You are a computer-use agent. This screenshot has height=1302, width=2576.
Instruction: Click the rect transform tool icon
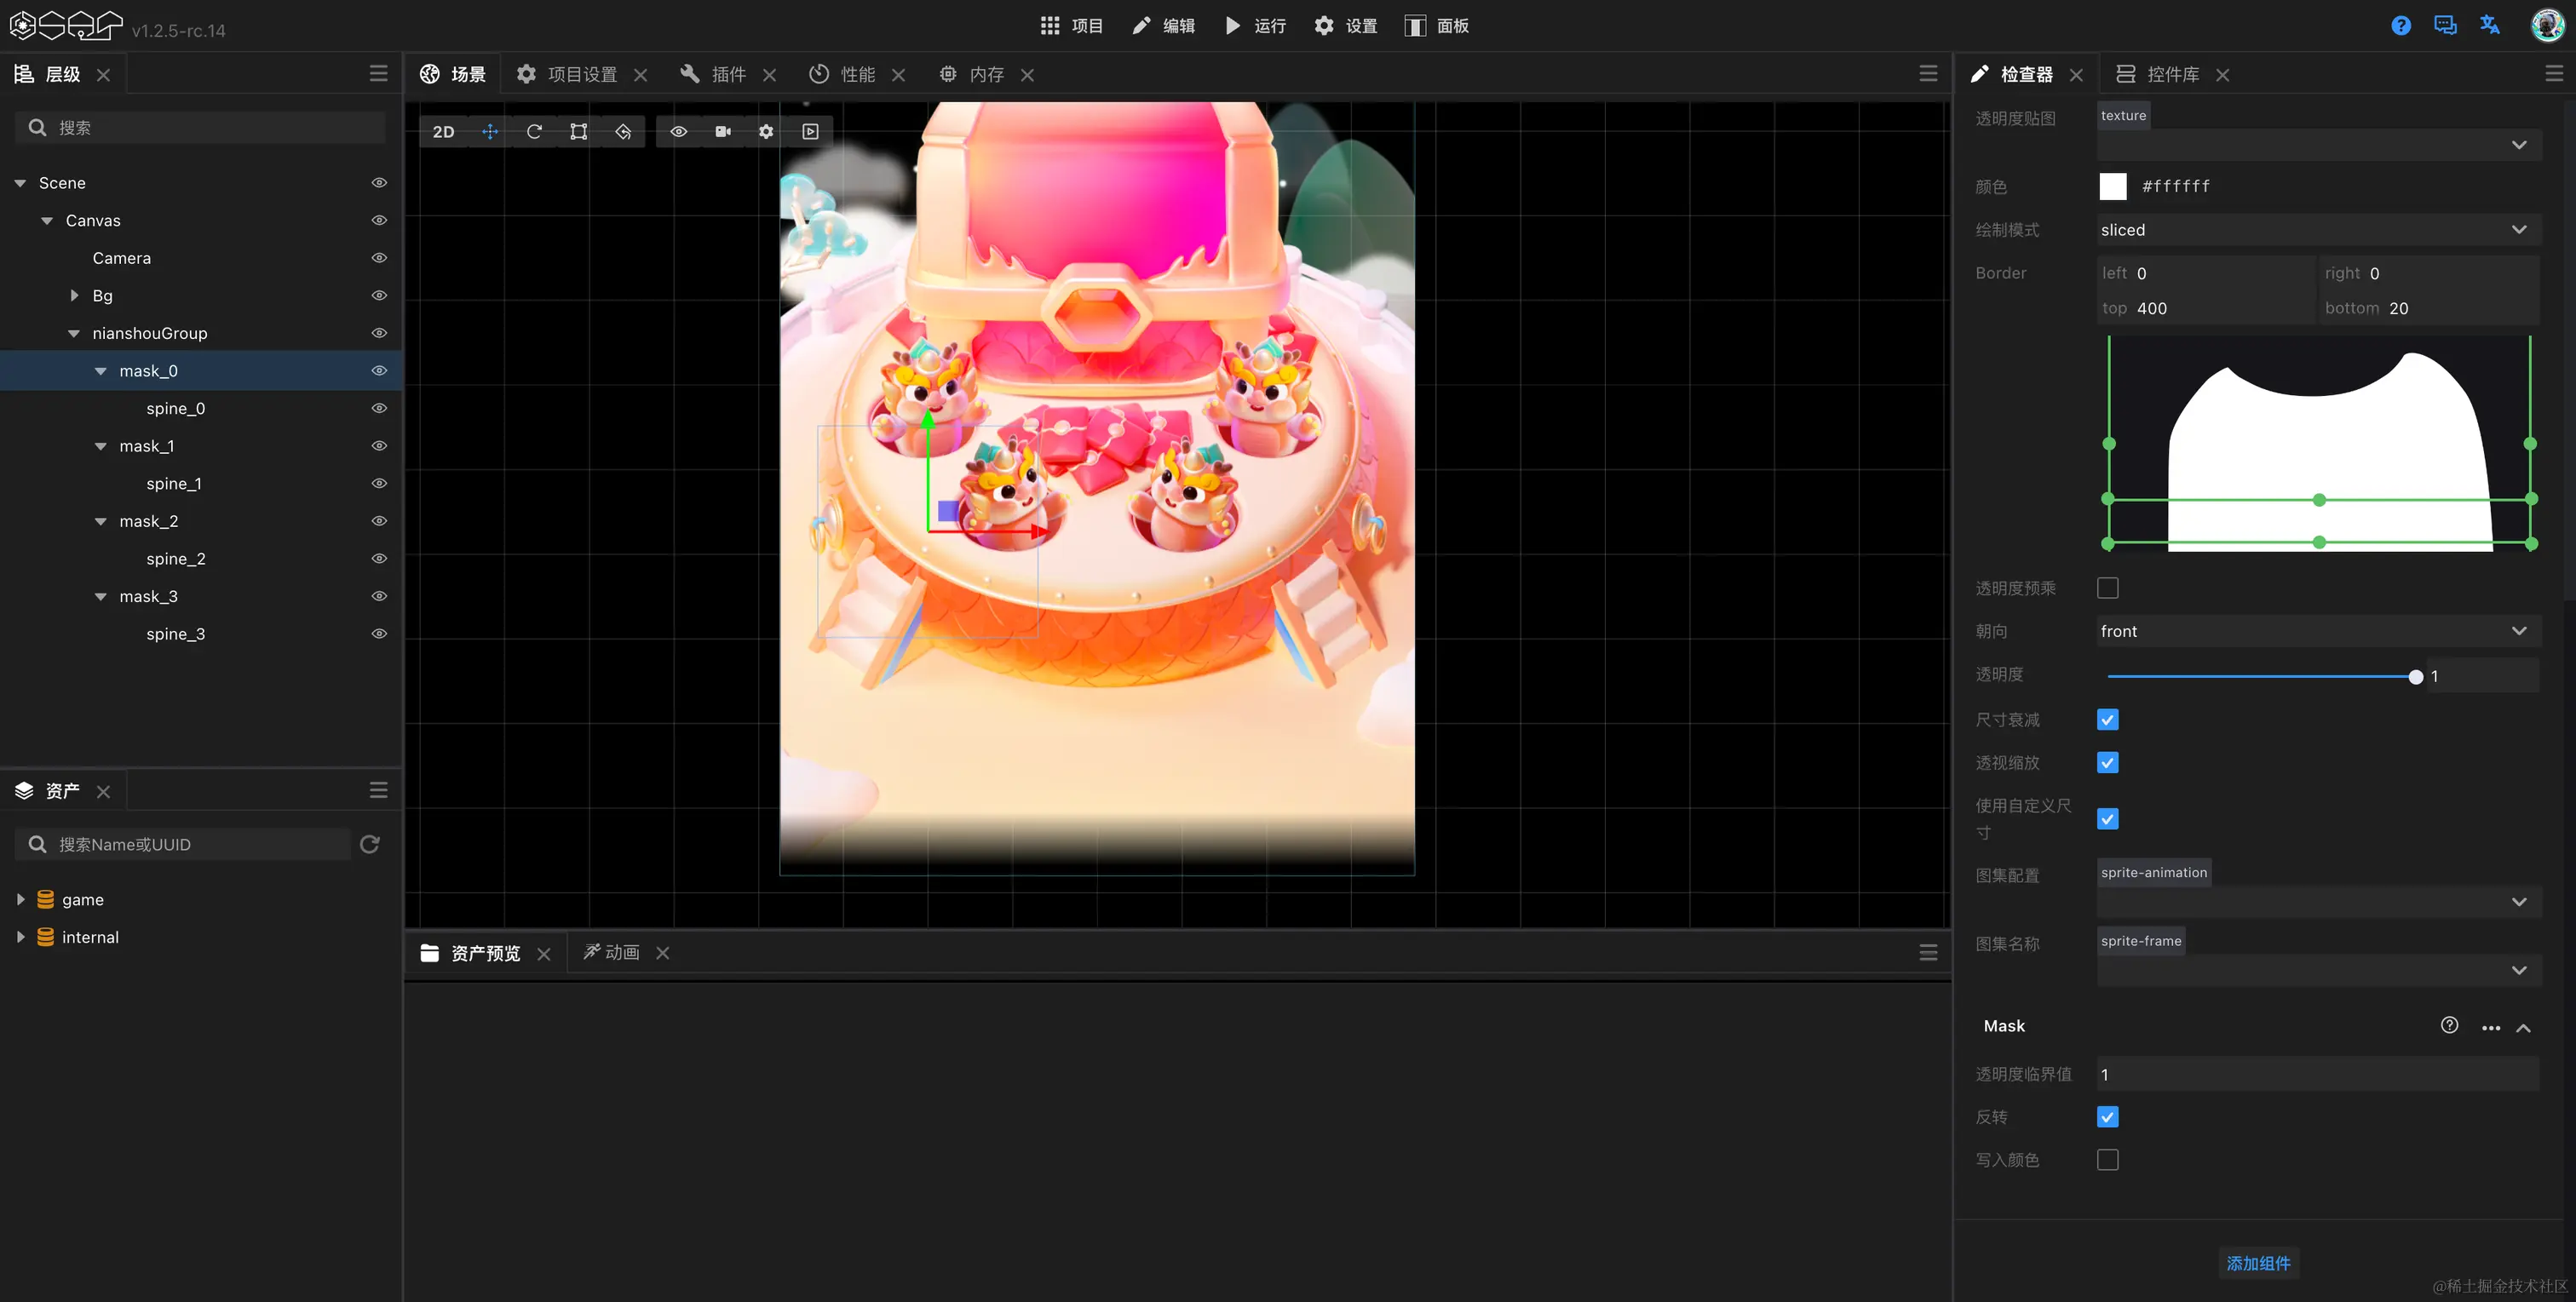point(578,131)
